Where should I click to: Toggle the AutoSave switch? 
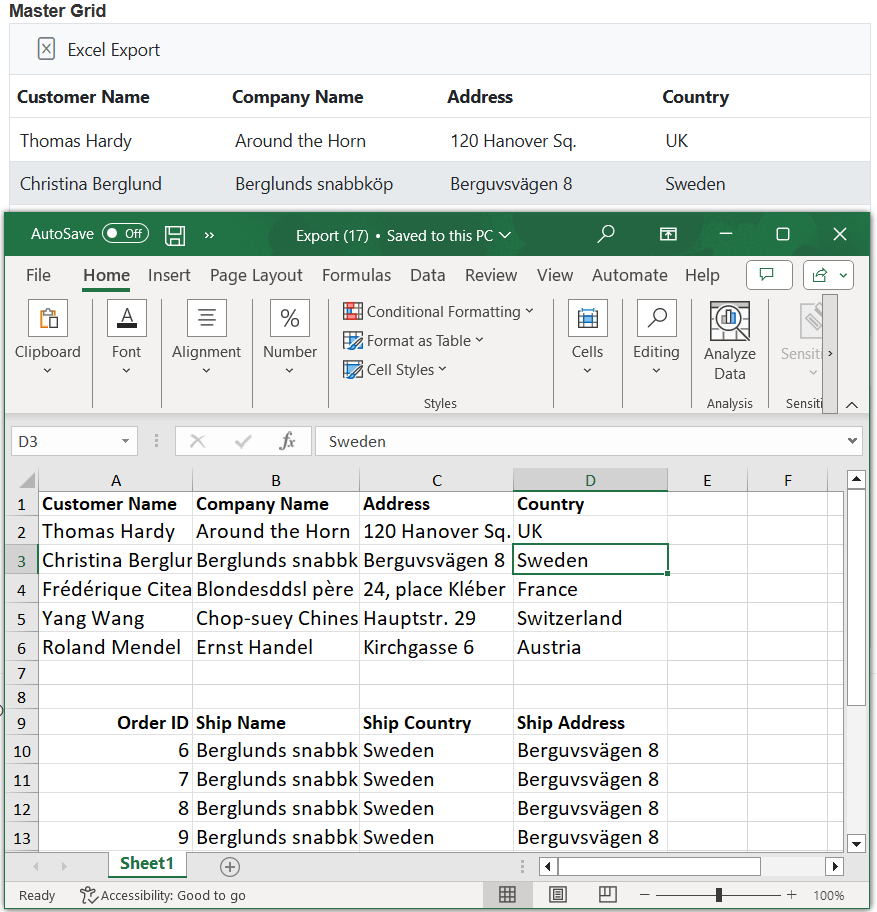[x=125, y=234]
